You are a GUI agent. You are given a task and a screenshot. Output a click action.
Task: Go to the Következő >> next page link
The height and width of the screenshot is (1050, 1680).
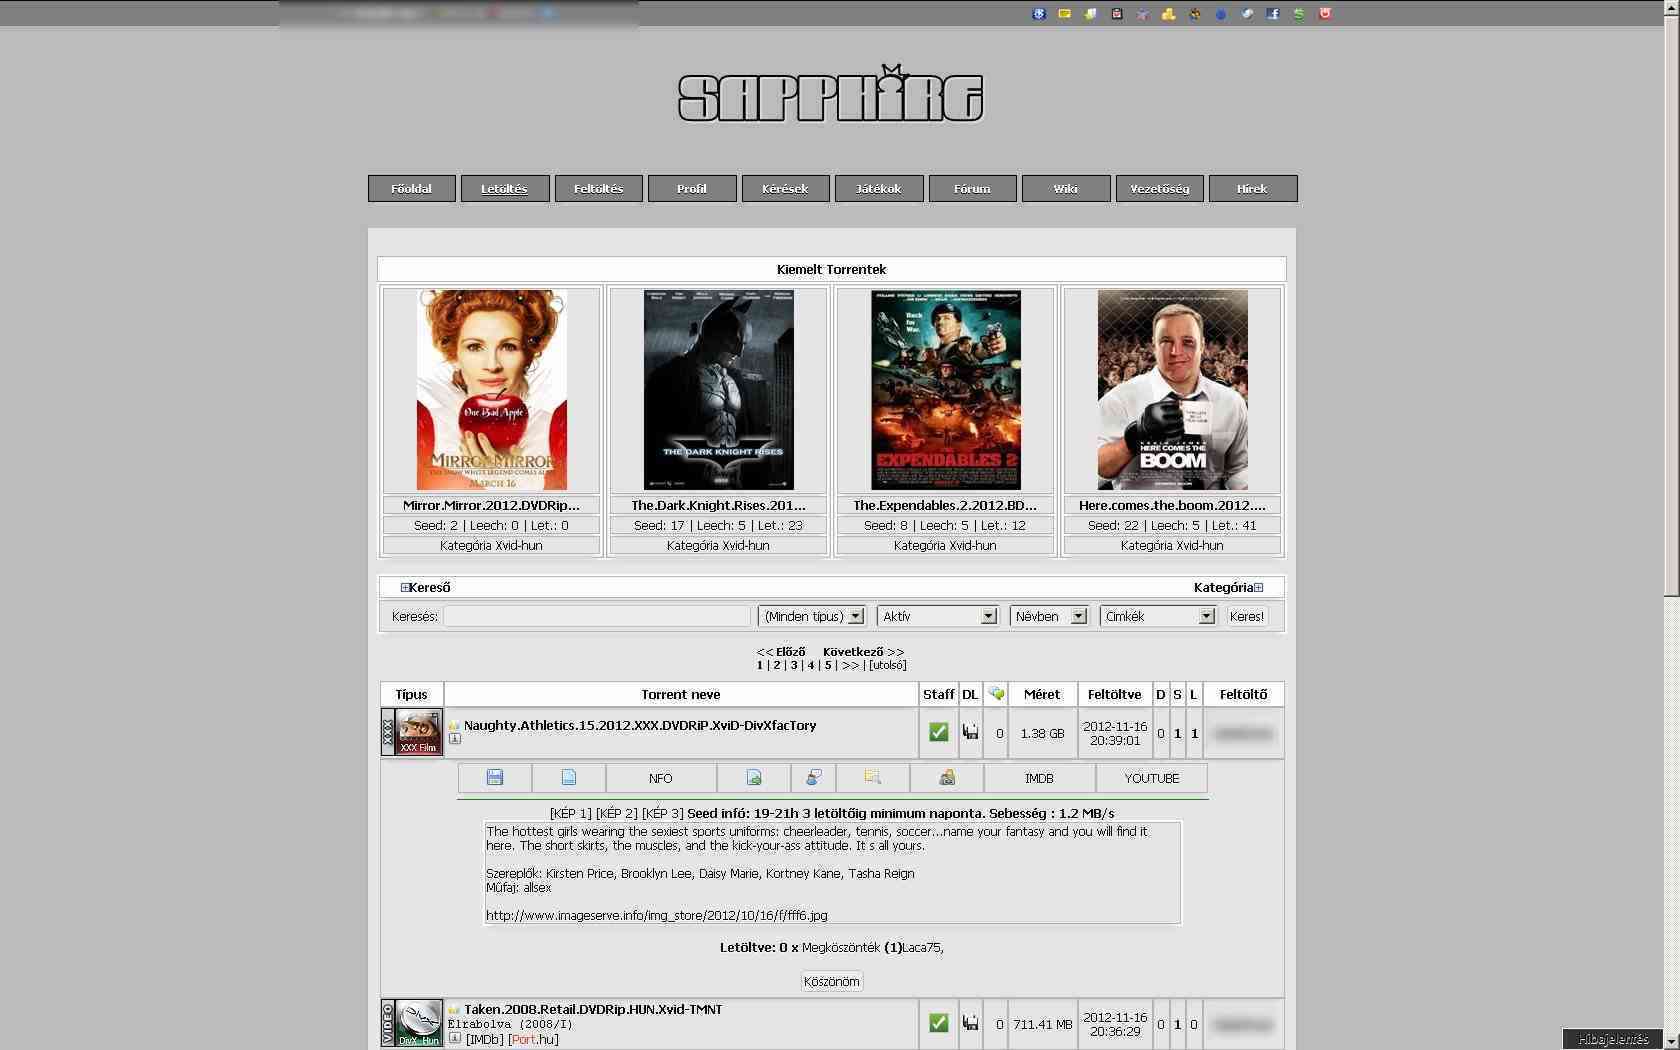pos(863,652)
